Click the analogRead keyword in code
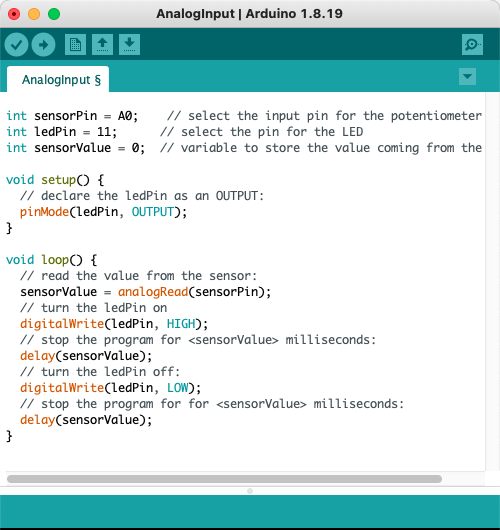Screen dimensions: 500x530 [153, 292]
